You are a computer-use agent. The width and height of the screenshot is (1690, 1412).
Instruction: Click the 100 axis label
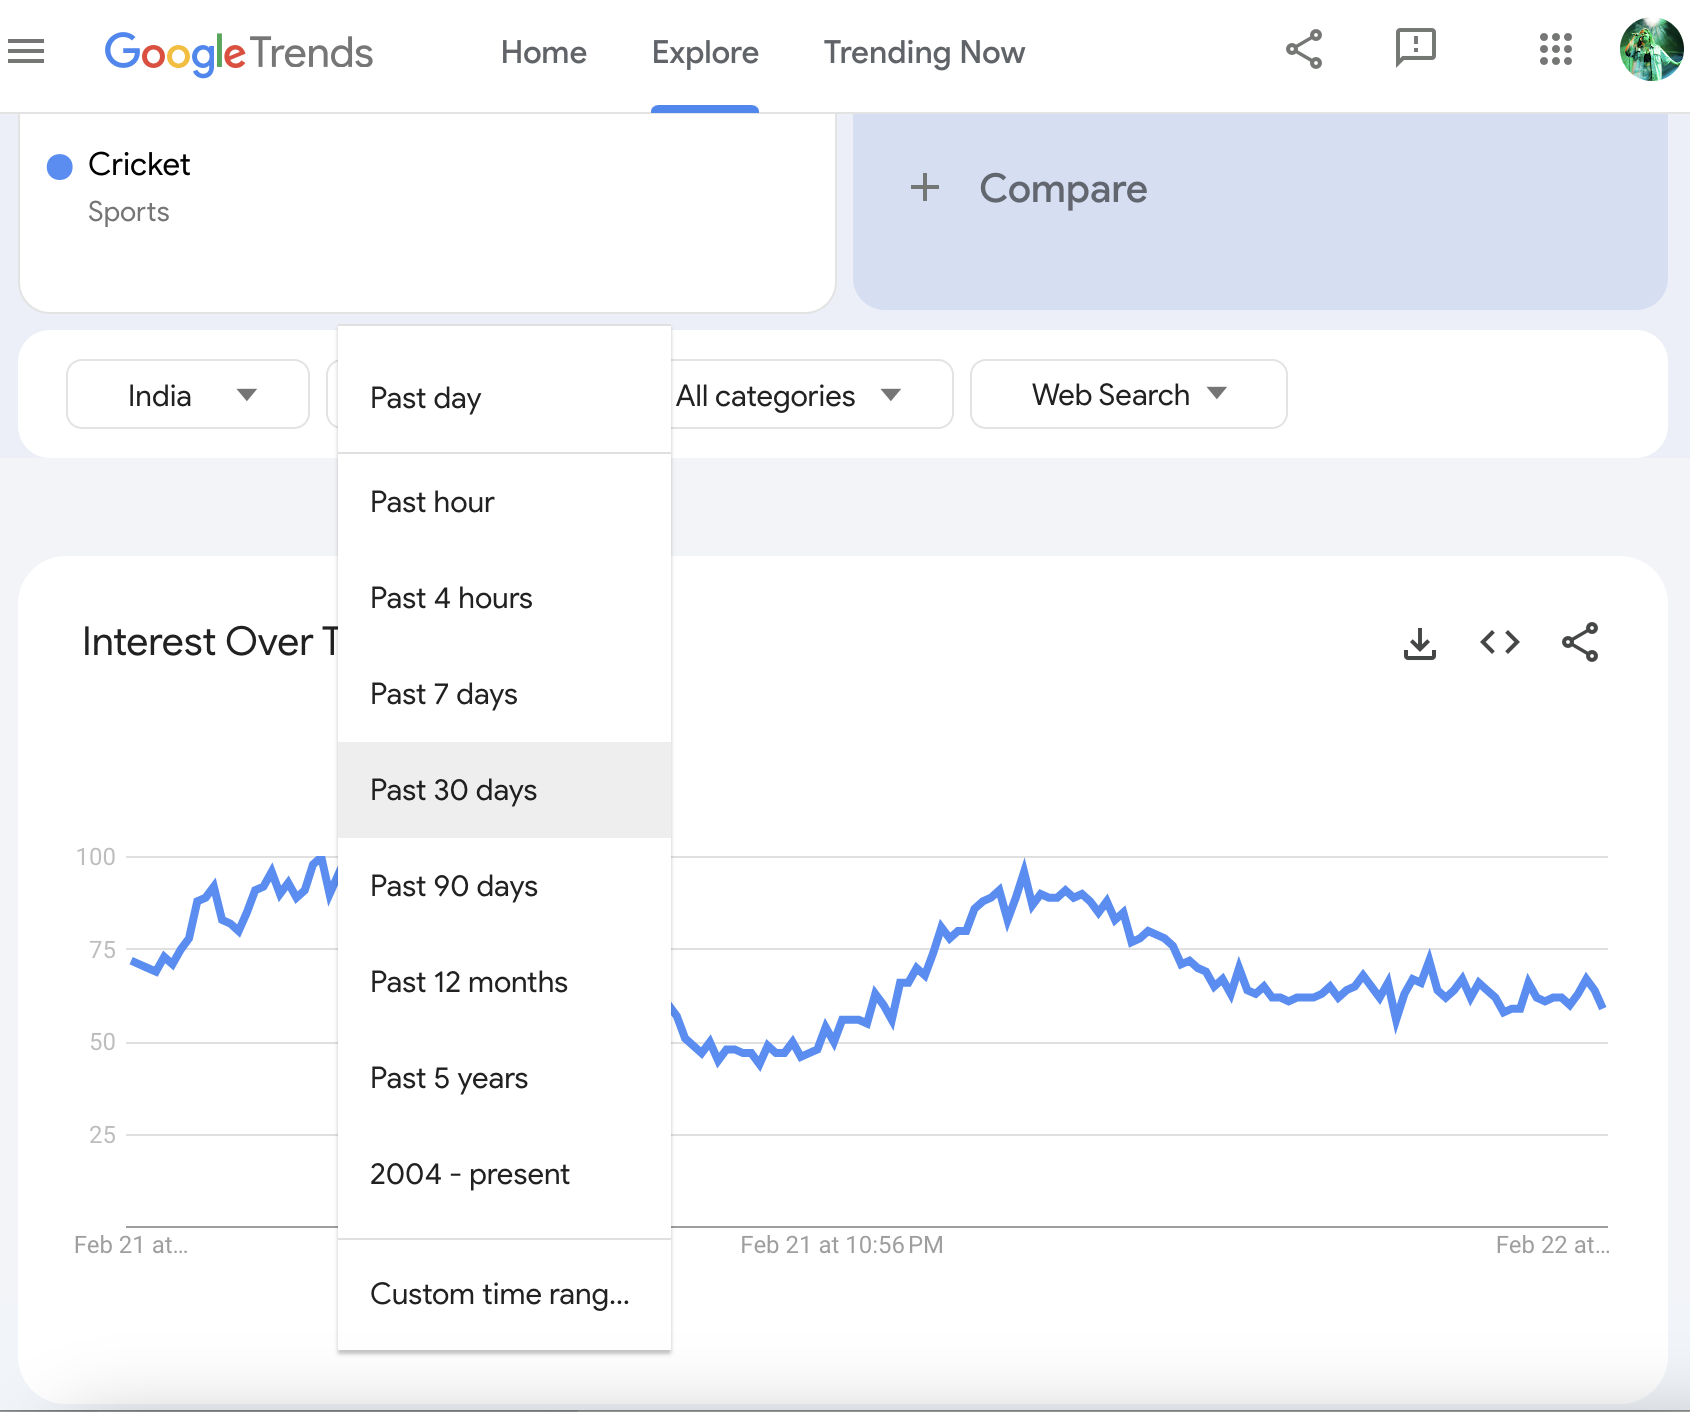[96, 857]
